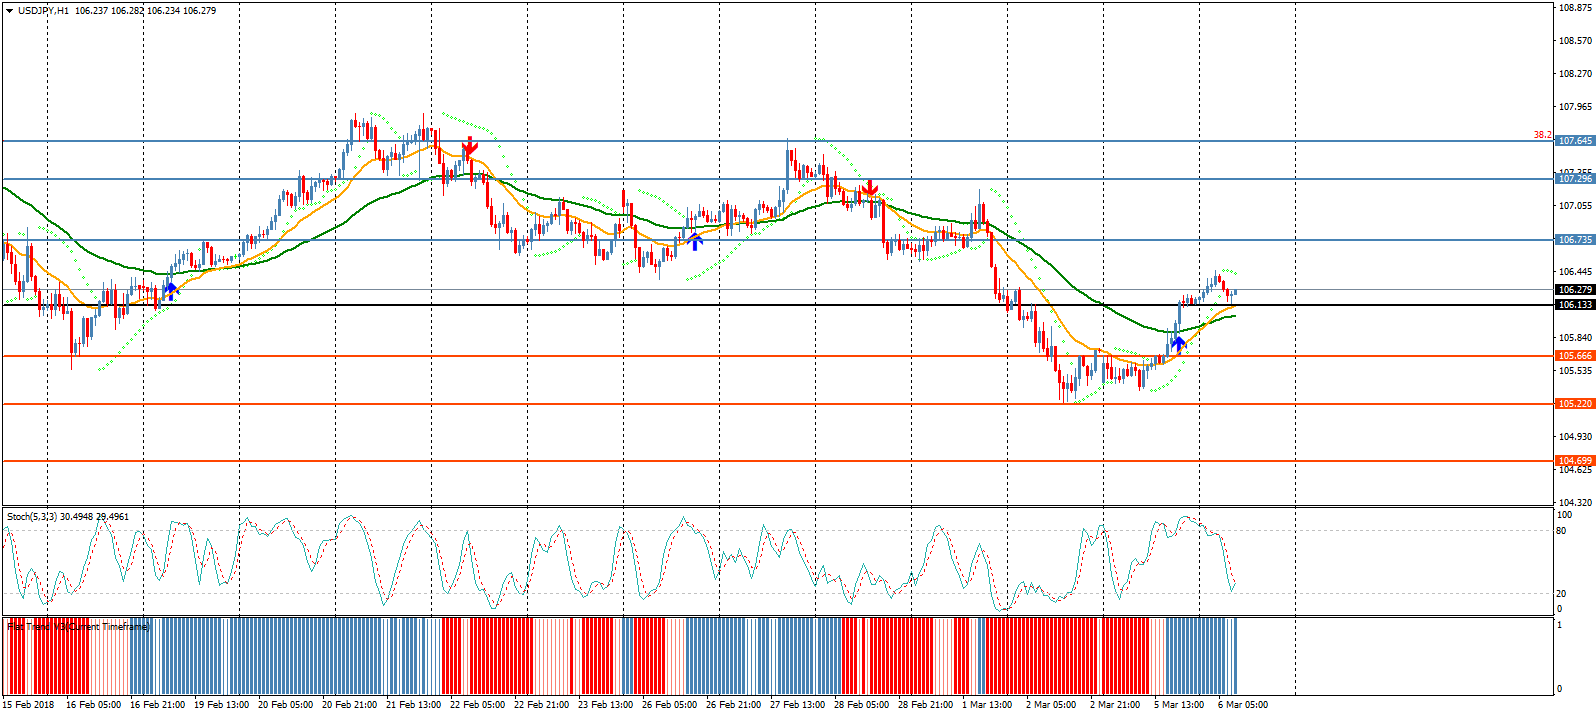
Task: Click the red sell arrow near 22 Feb 05:00
Action: point(469,147)
